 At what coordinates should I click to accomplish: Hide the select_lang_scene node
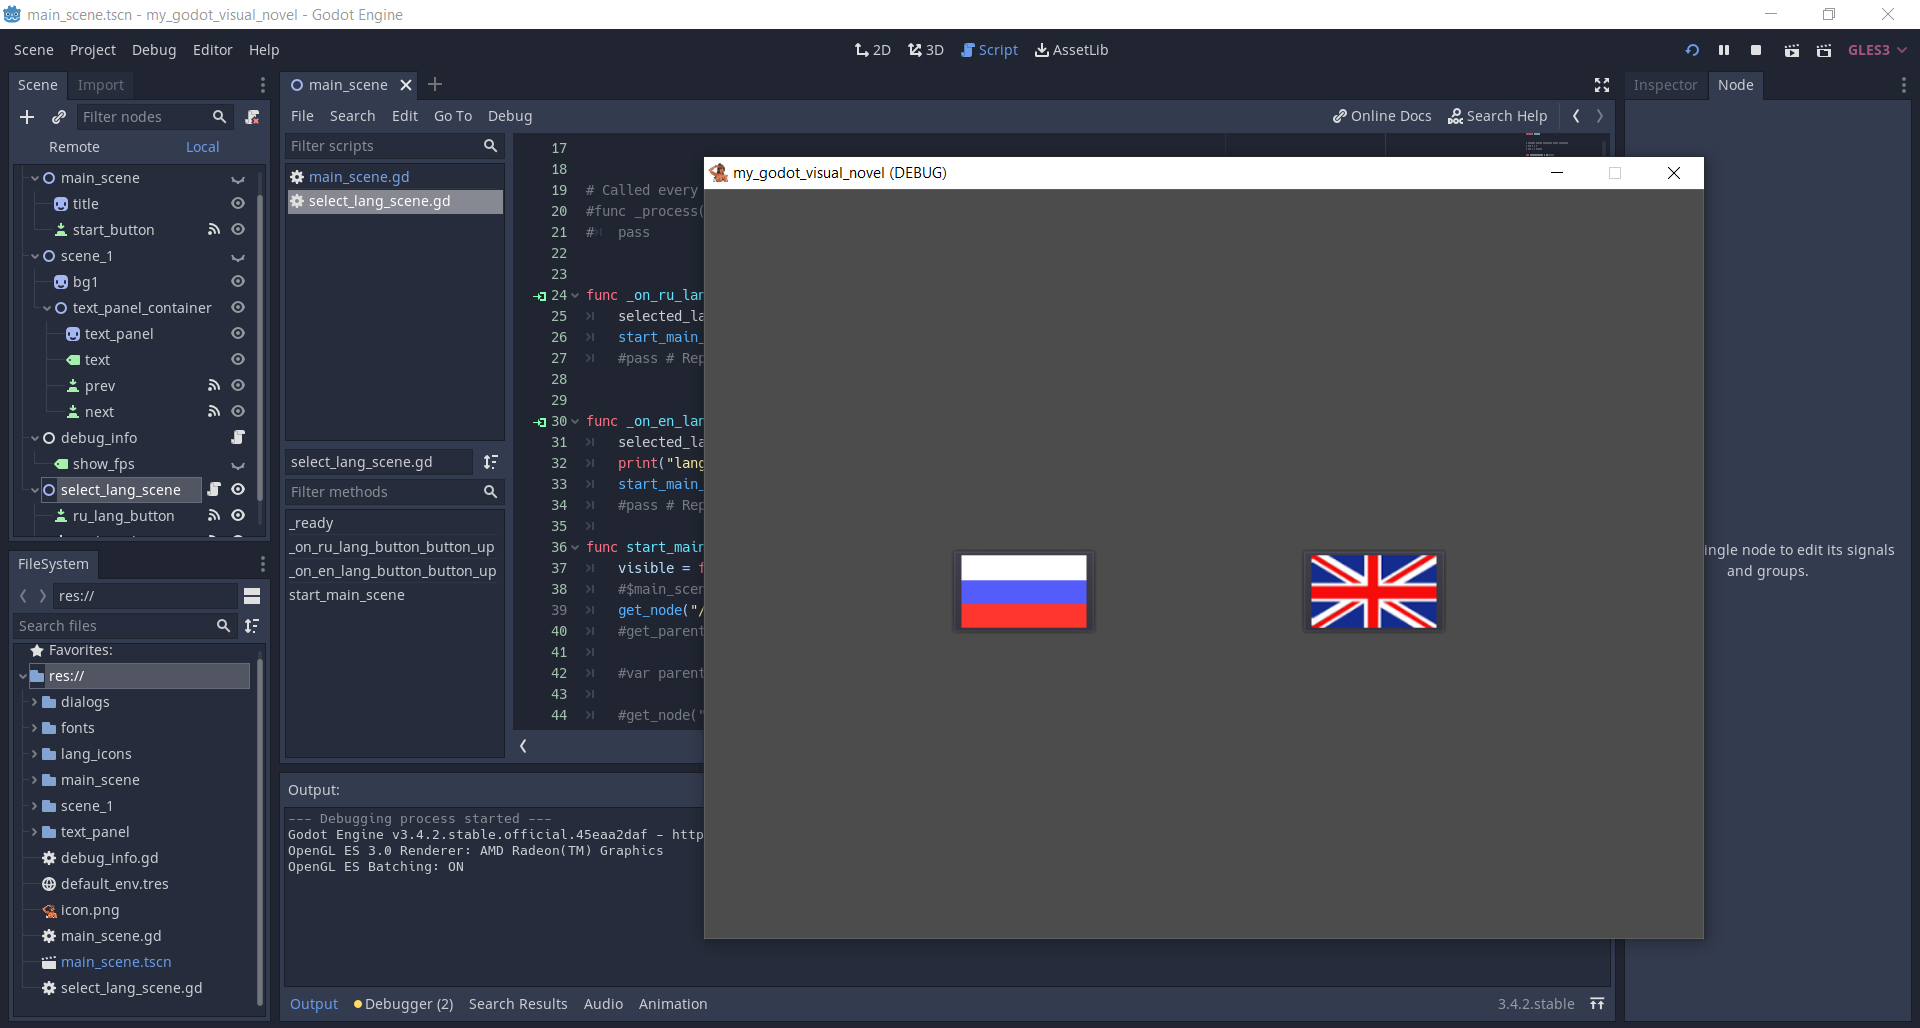pos(238,490)
